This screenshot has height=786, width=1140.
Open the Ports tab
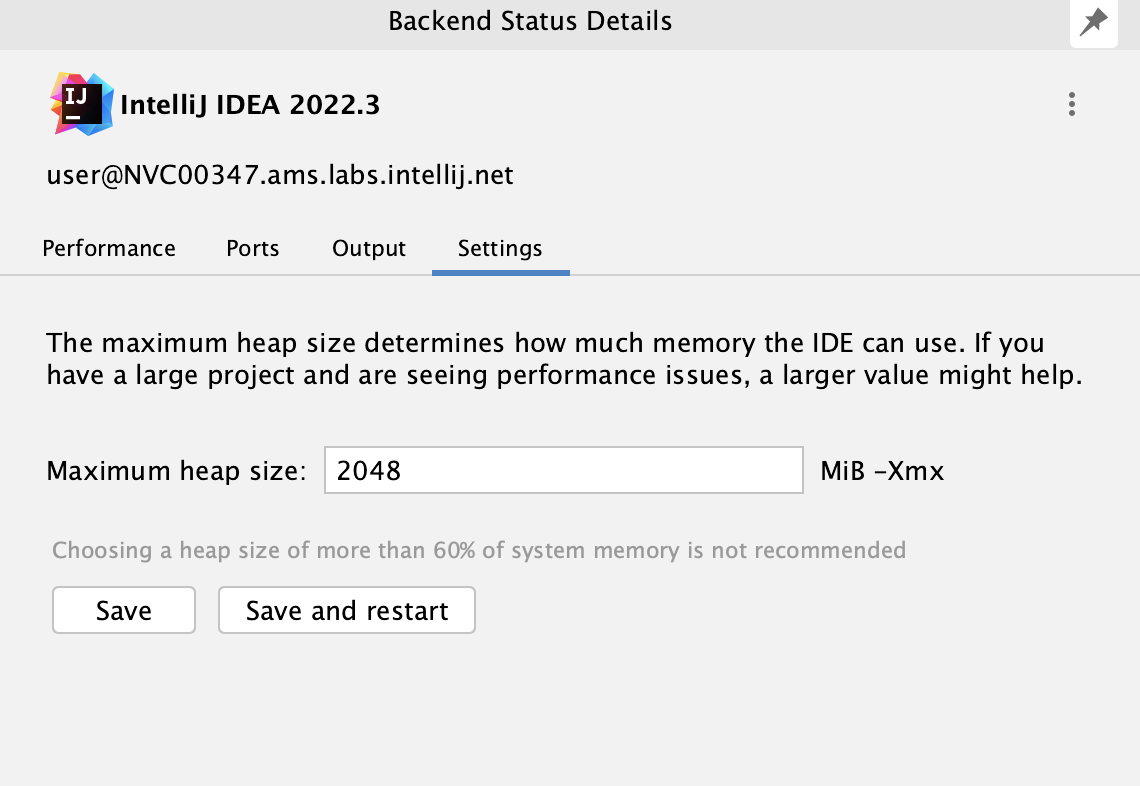coord(252,248)
